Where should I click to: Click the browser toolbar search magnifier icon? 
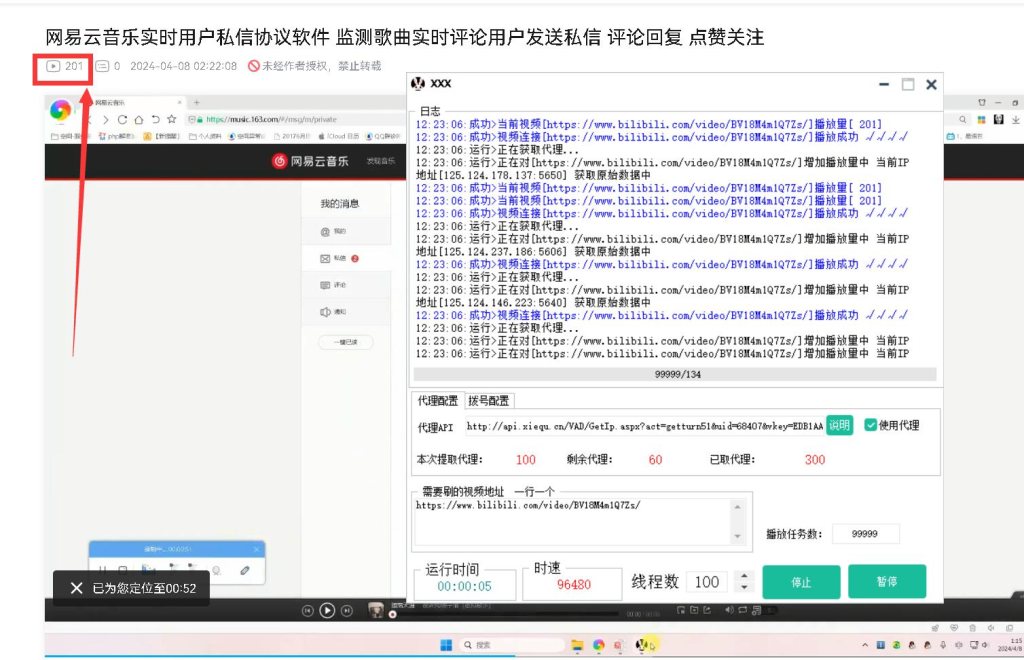pyautogui.click(x=963, y=119)
